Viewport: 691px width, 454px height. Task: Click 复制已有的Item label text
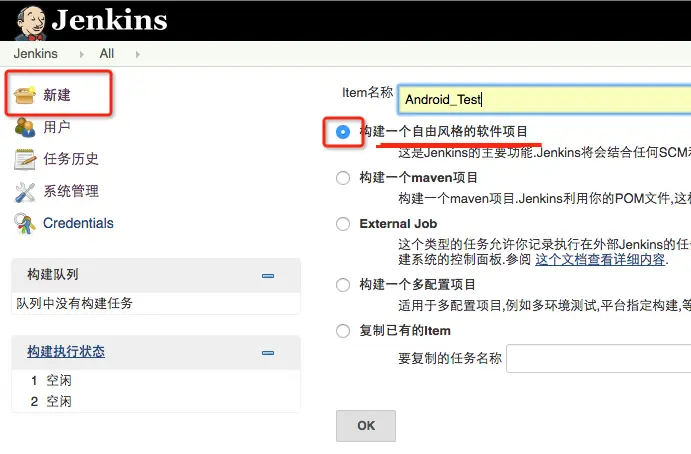coord(405,331)
